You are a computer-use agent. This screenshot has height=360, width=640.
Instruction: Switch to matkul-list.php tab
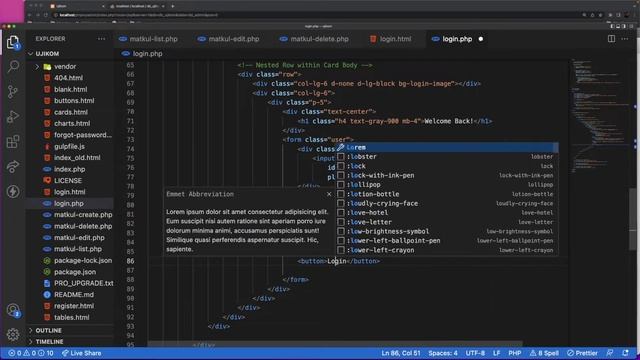pos(148,39)
